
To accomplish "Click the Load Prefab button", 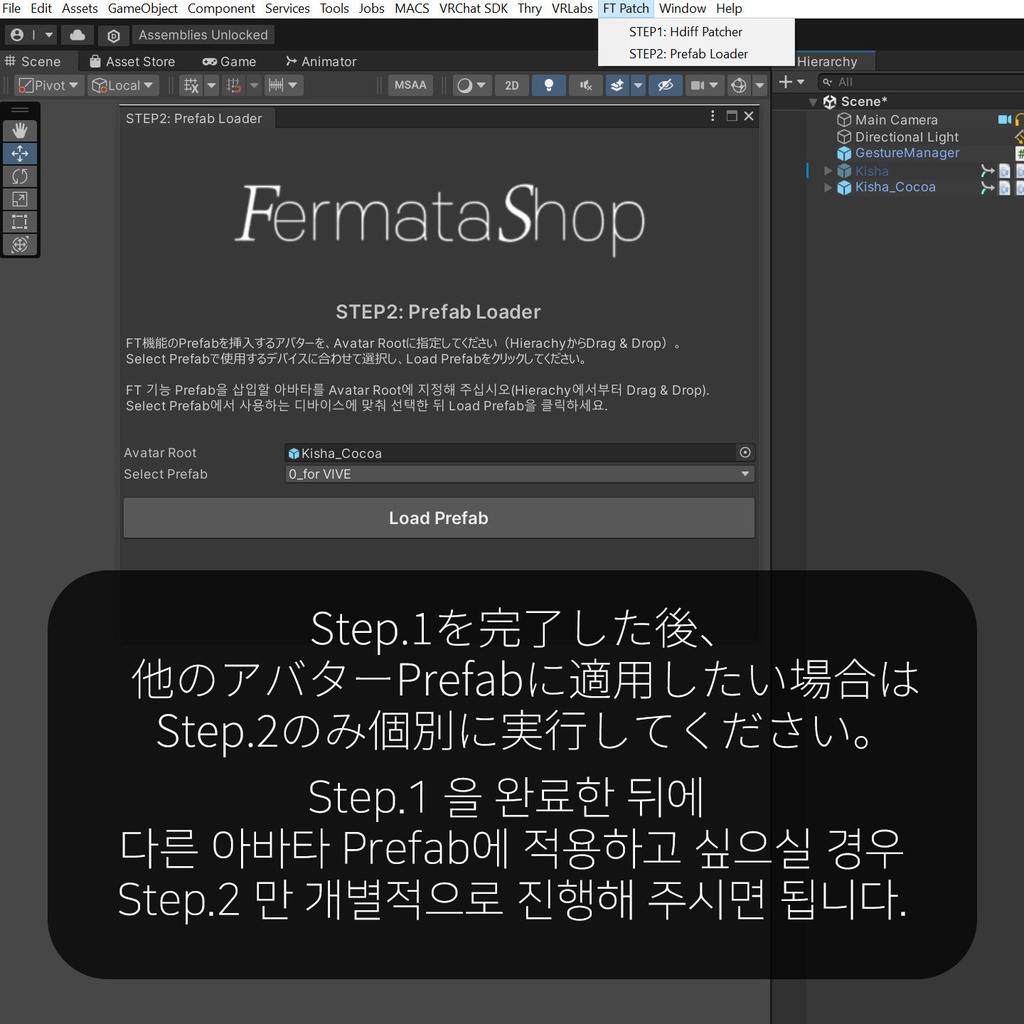I will [x=438, y=518].
